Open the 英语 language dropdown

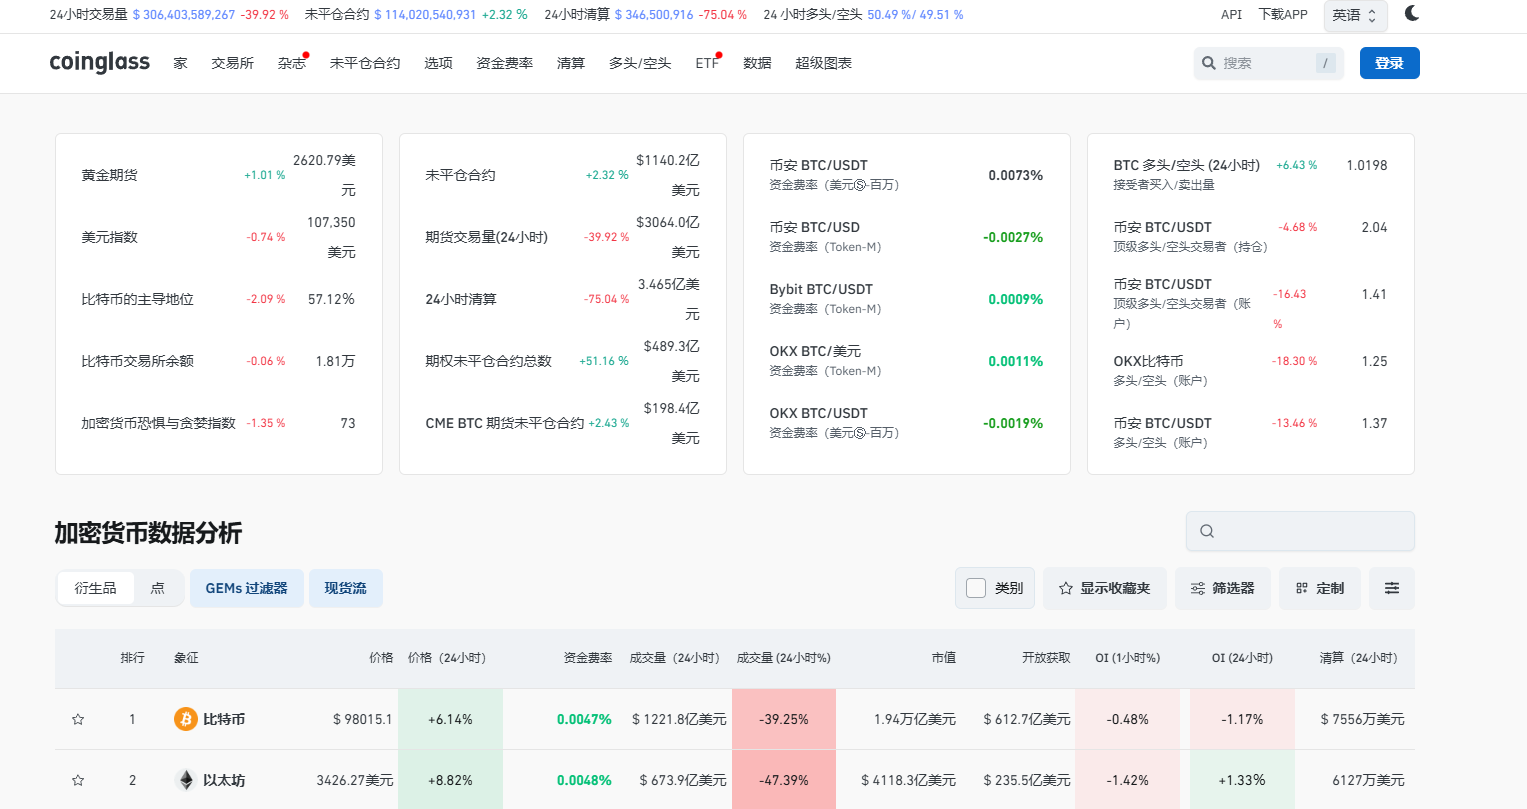click(x=1355, y=15)
